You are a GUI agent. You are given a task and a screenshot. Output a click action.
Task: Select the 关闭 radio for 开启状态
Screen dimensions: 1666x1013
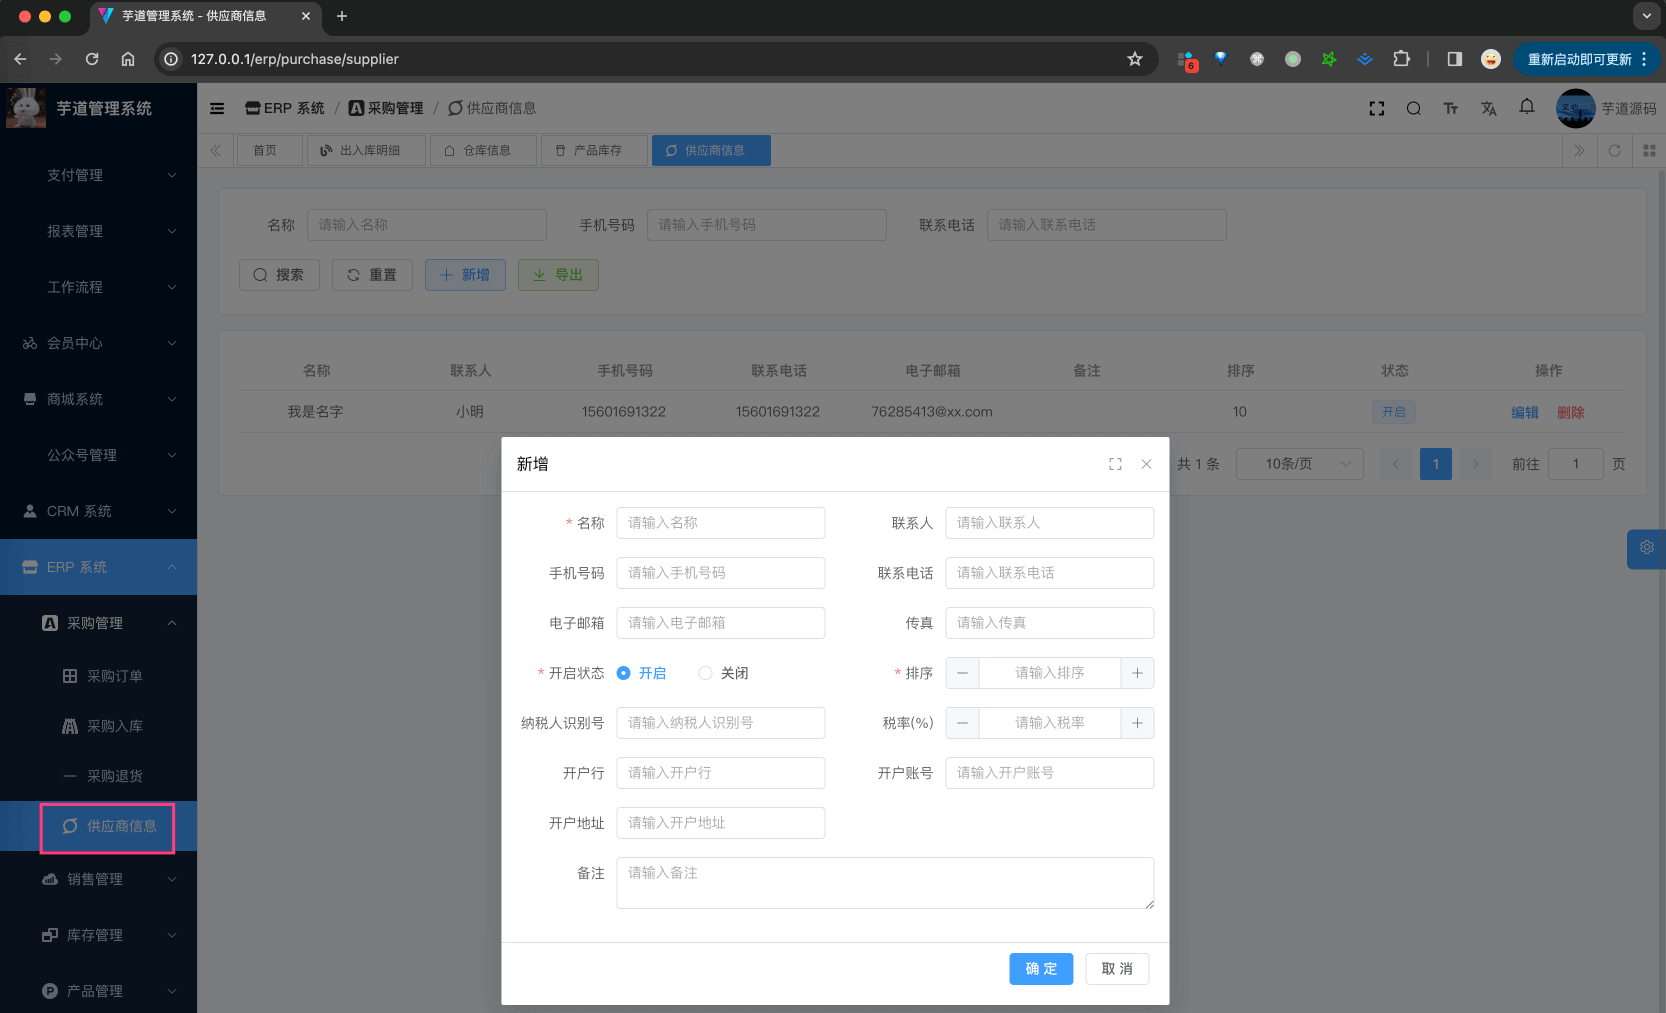tap(706, 673)
